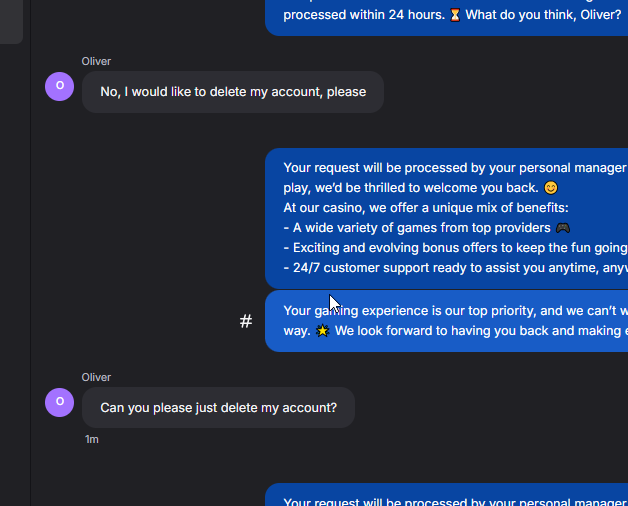Click Oliver's avatar beside "Can you please just delete"
The width and height of the screenshot is (628, 506).
click(60, 402)
